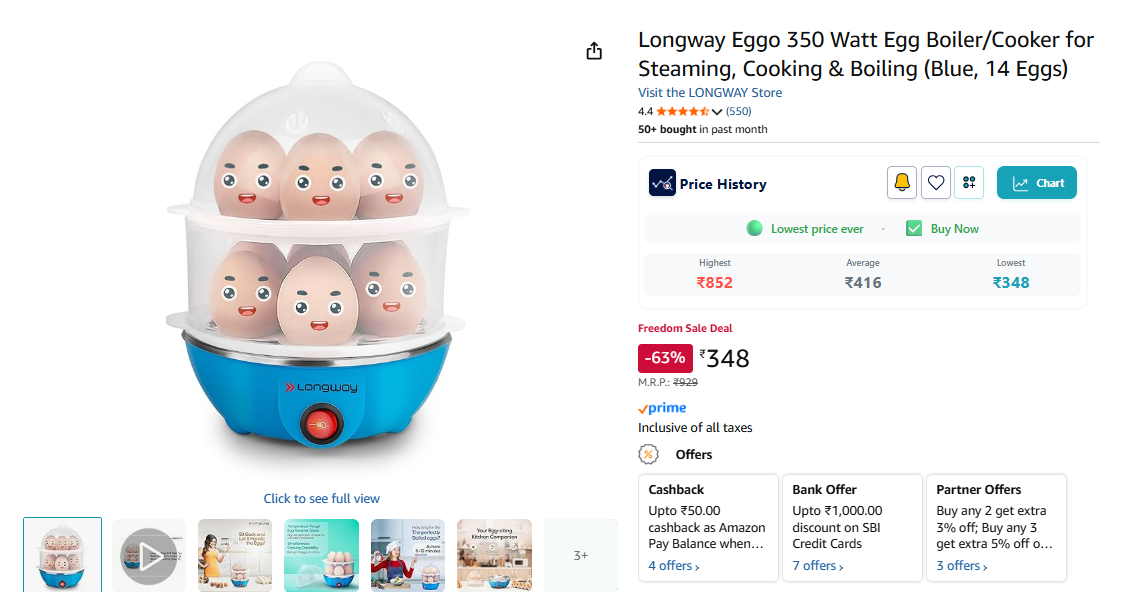Image resolution: width=1123 pixels, height=592 pixels.
Task: Click the Prime logo
Action: tap(662, 408)
